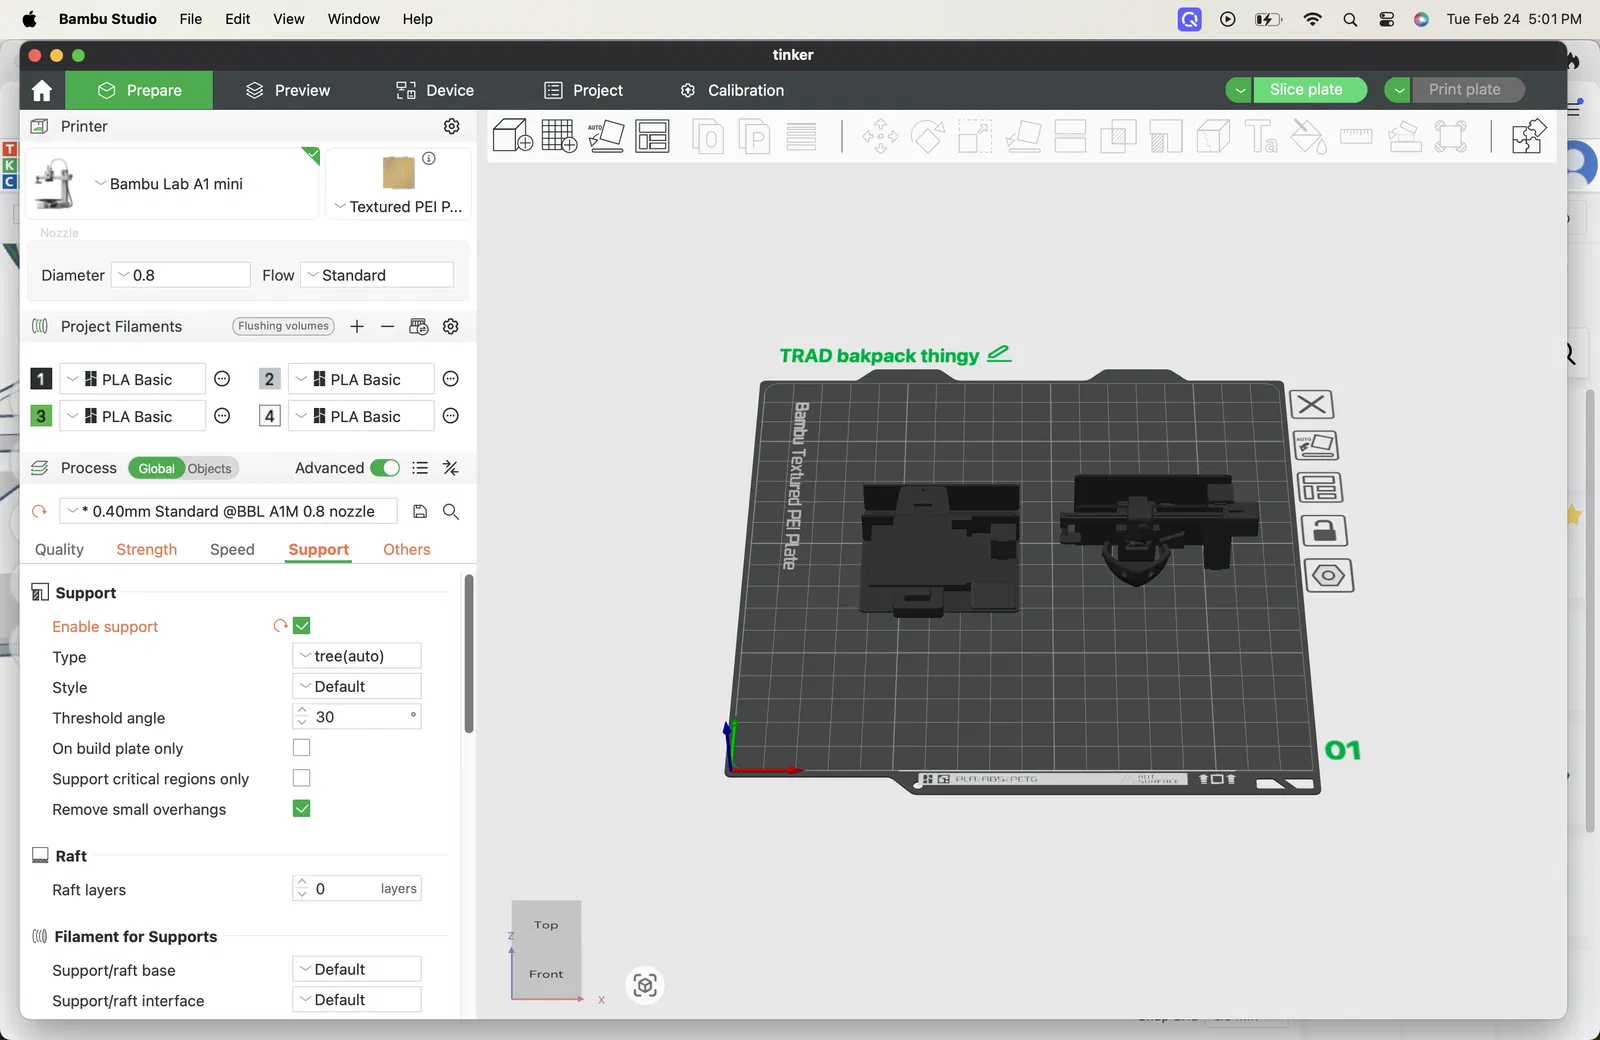Screen dimensions: 1600x1040
Task: Toggle the Advanced mode switch
Action: pyautogui.click(x=385, y=468)
